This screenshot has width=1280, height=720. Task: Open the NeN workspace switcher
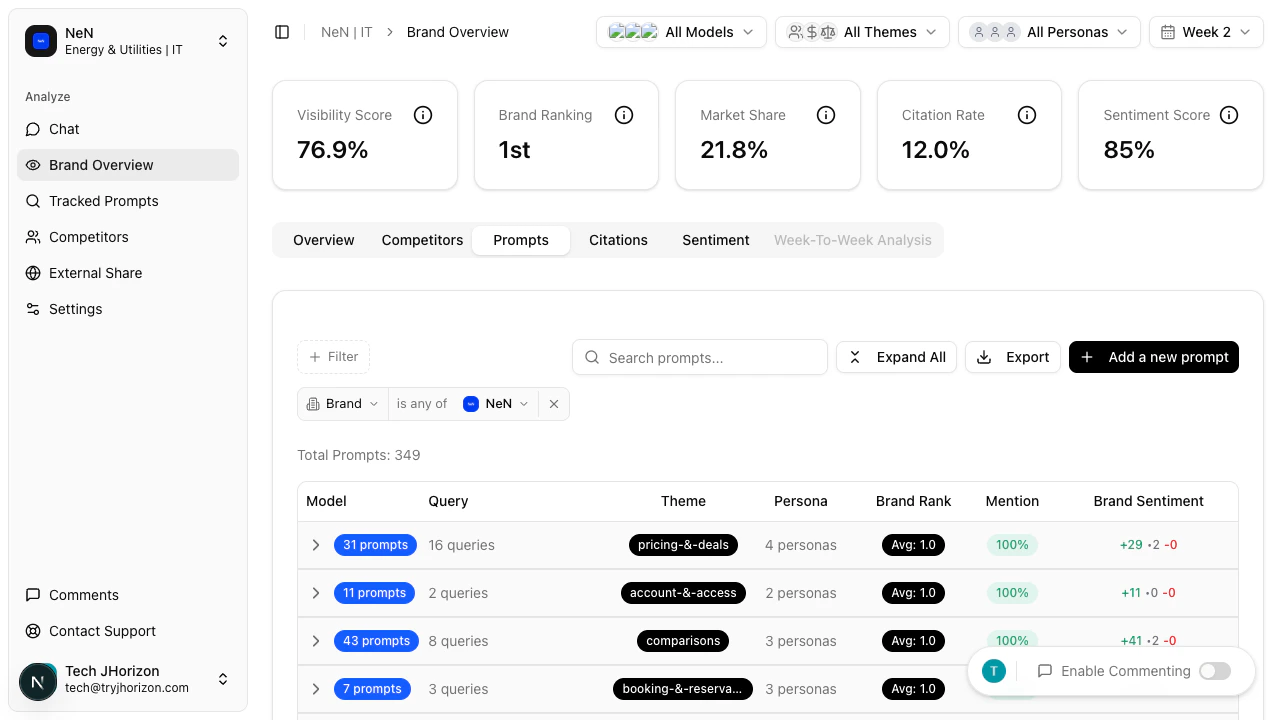click(x=128, y=41)
